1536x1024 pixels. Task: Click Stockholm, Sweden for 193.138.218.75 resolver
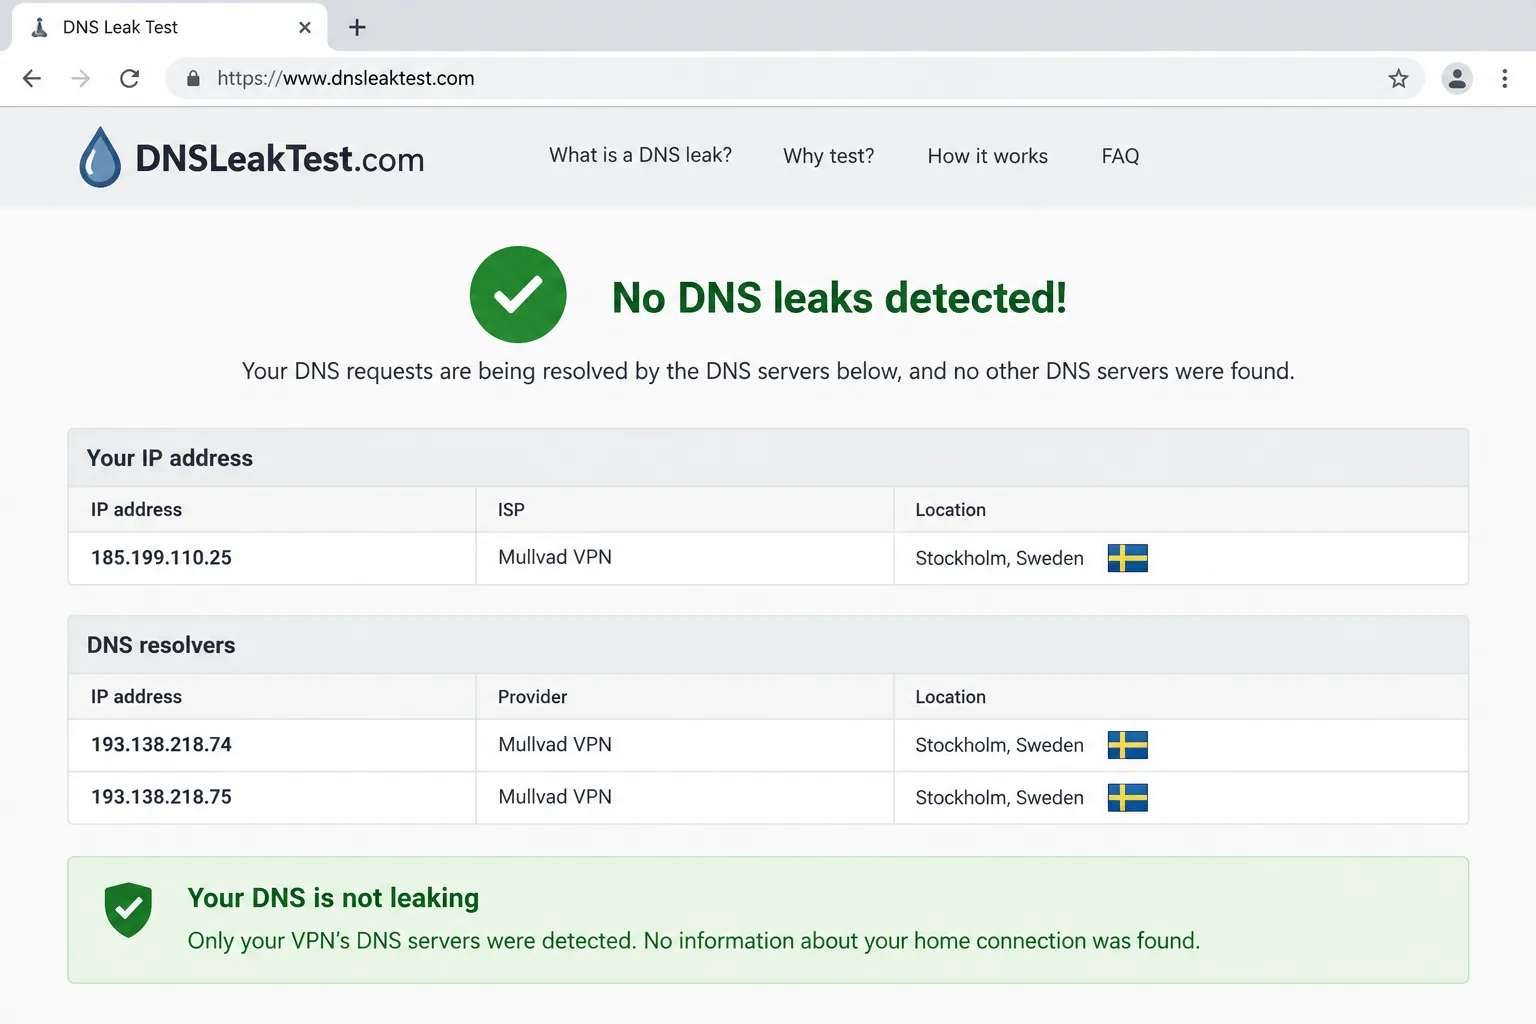tap(999, 797)
